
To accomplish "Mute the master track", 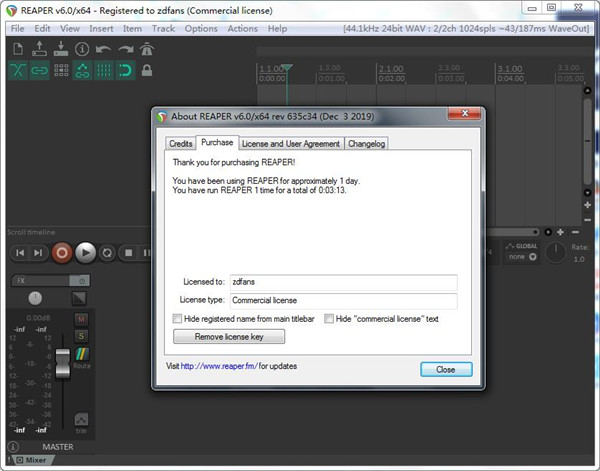I will [x=82, y=319].
